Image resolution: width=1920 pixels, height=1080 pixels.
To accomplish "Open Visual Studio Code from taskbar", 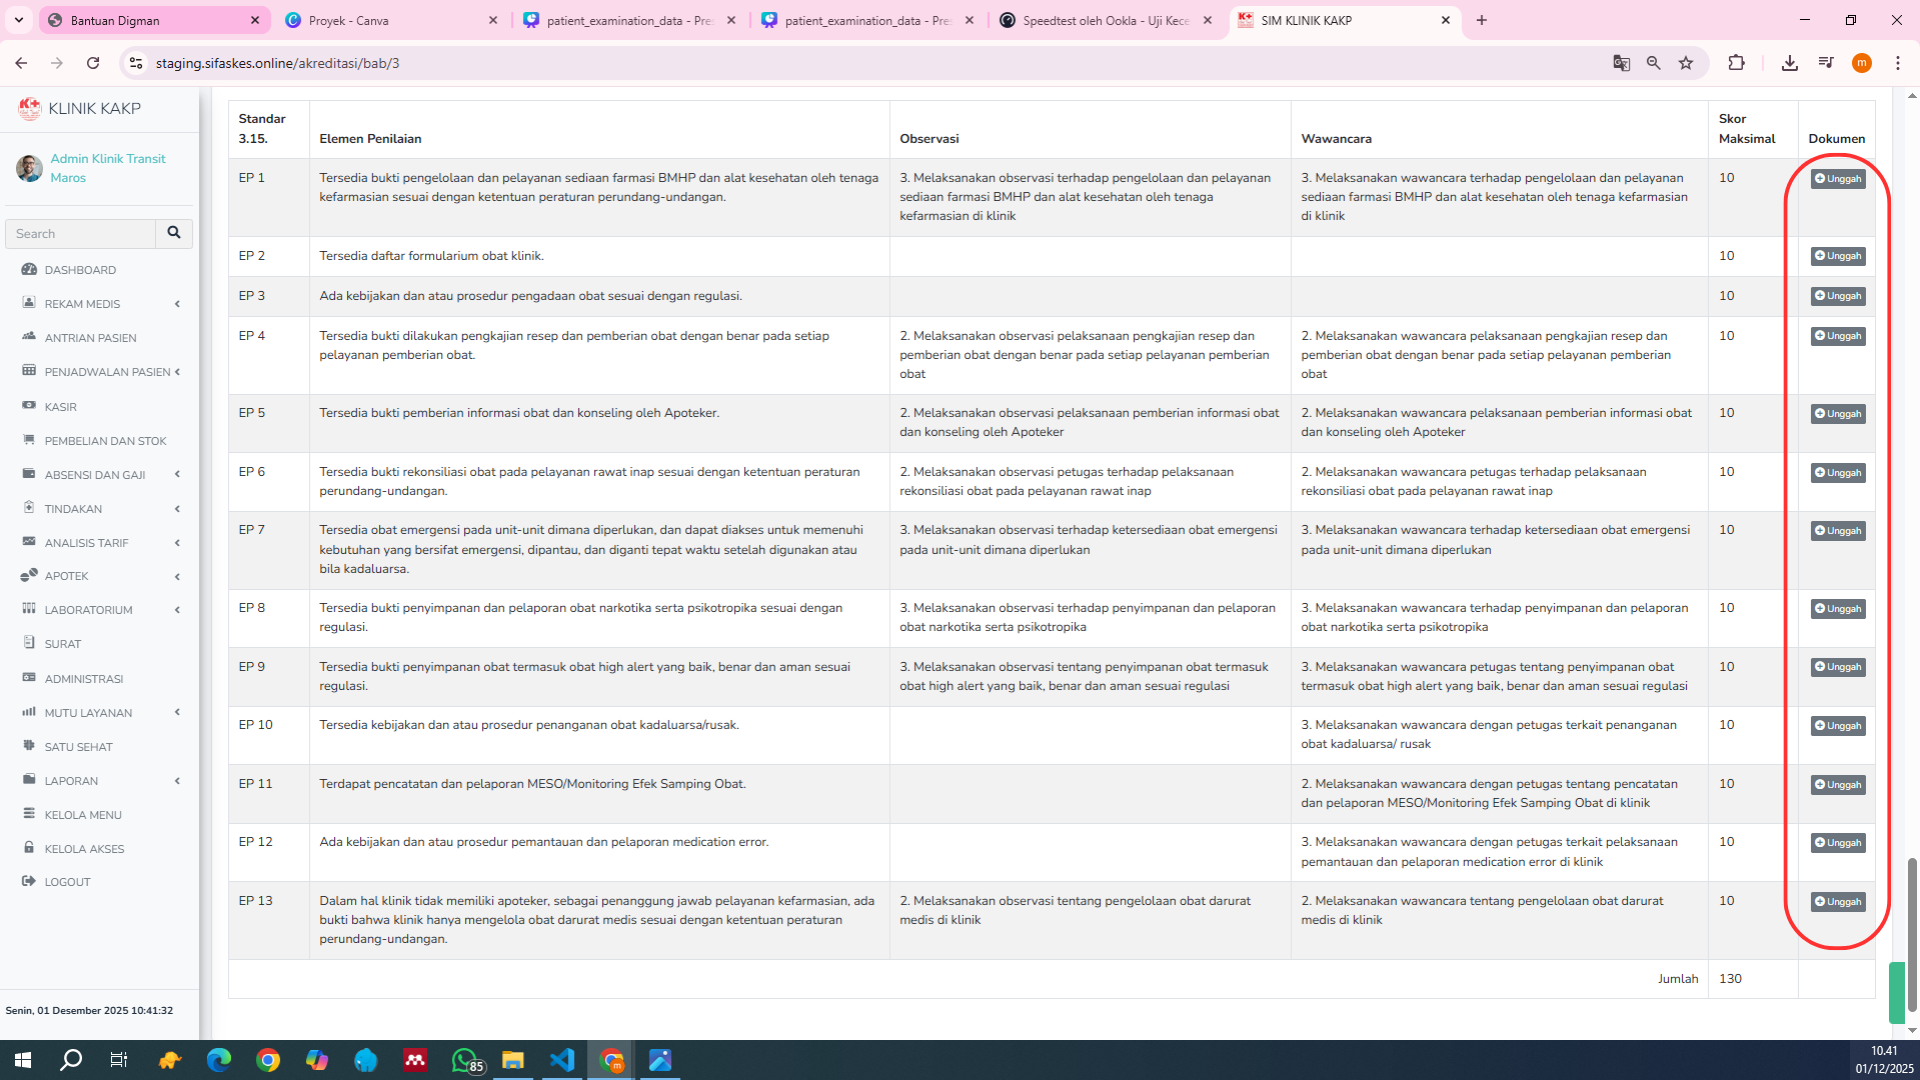I will coord(562,1060).
